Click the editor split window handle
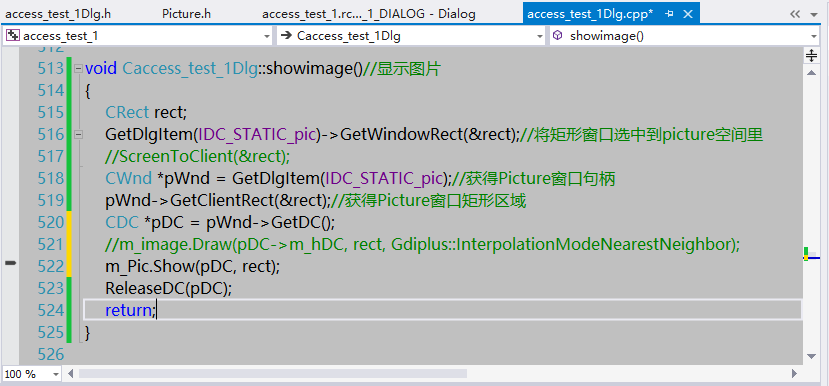The height and width of the screenshot is (386, 829). (x=811, y=55)
